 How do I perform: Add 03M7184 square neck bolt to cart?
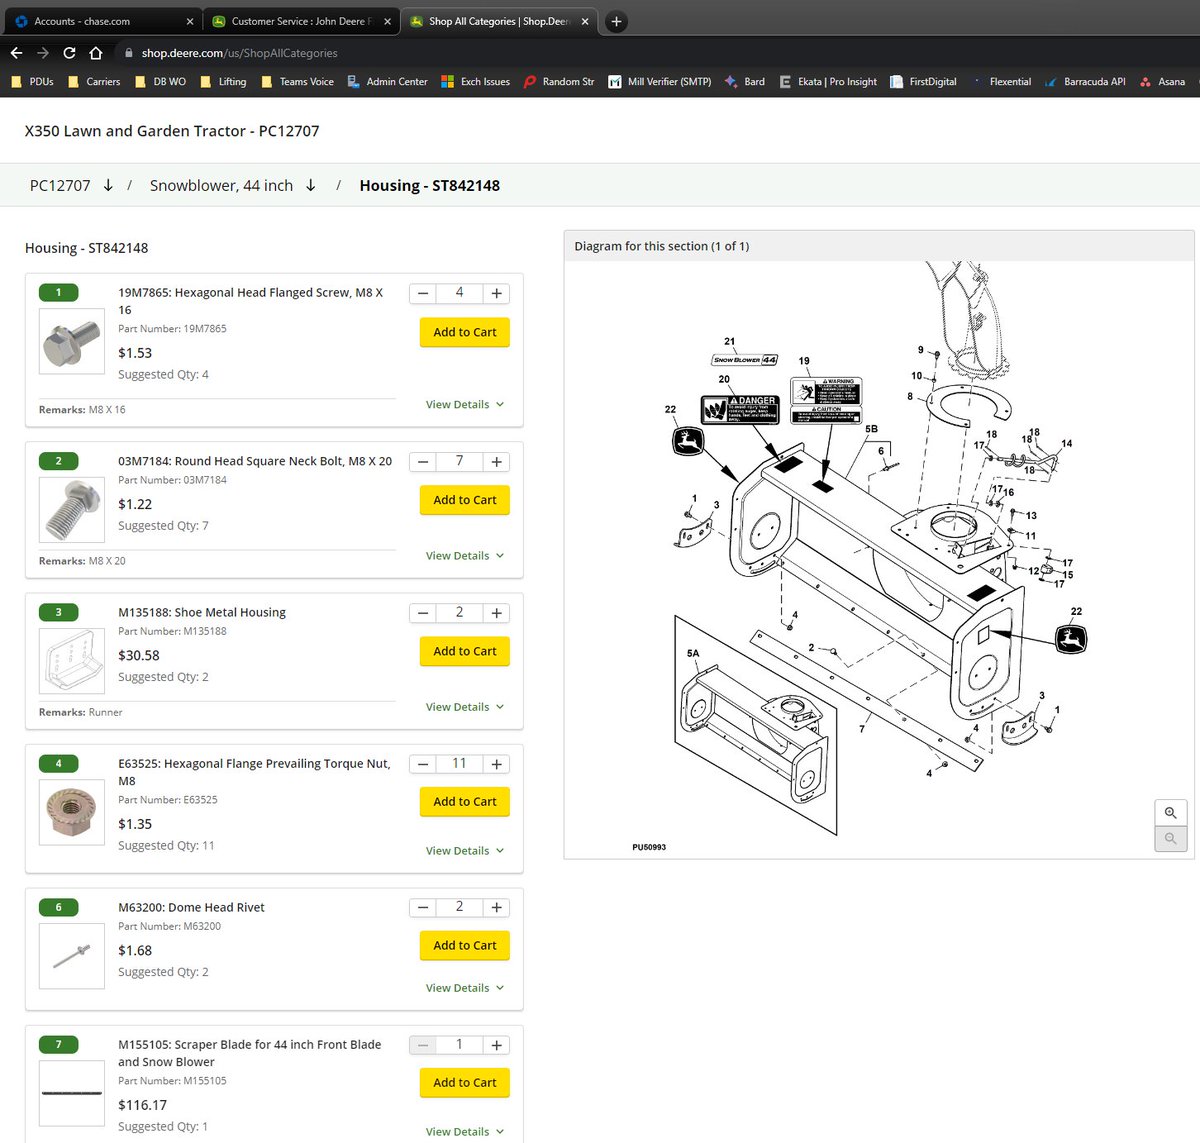pyautogui.click(x=465, y=500)
